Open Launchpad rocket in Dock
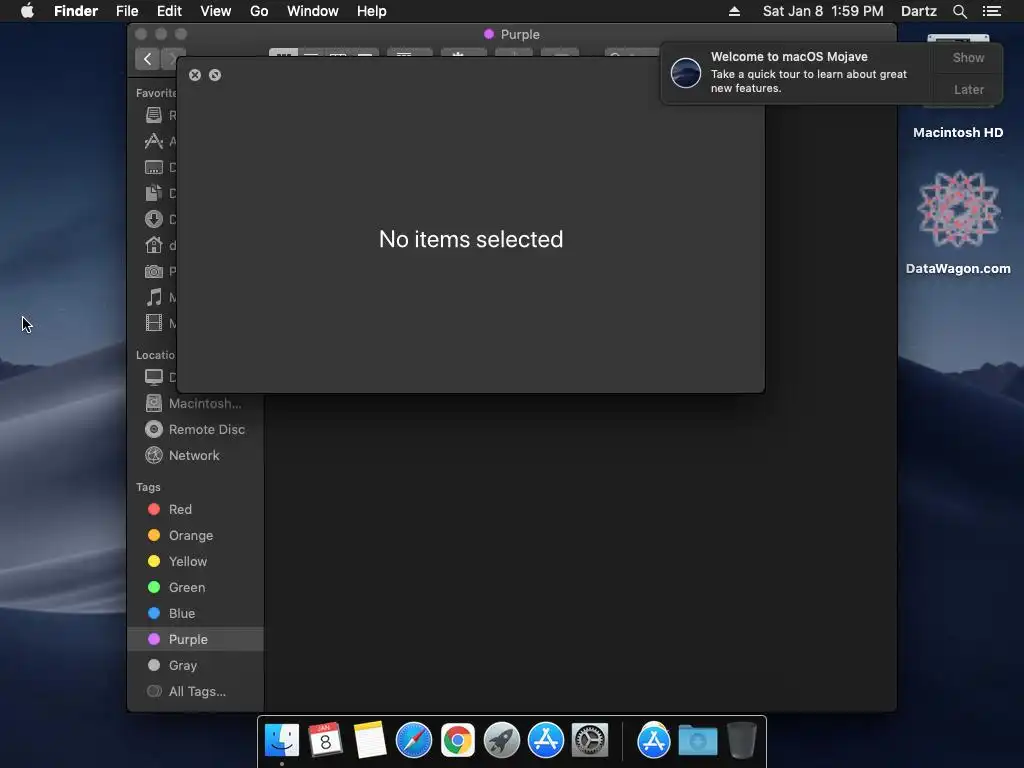 point(502,740)
